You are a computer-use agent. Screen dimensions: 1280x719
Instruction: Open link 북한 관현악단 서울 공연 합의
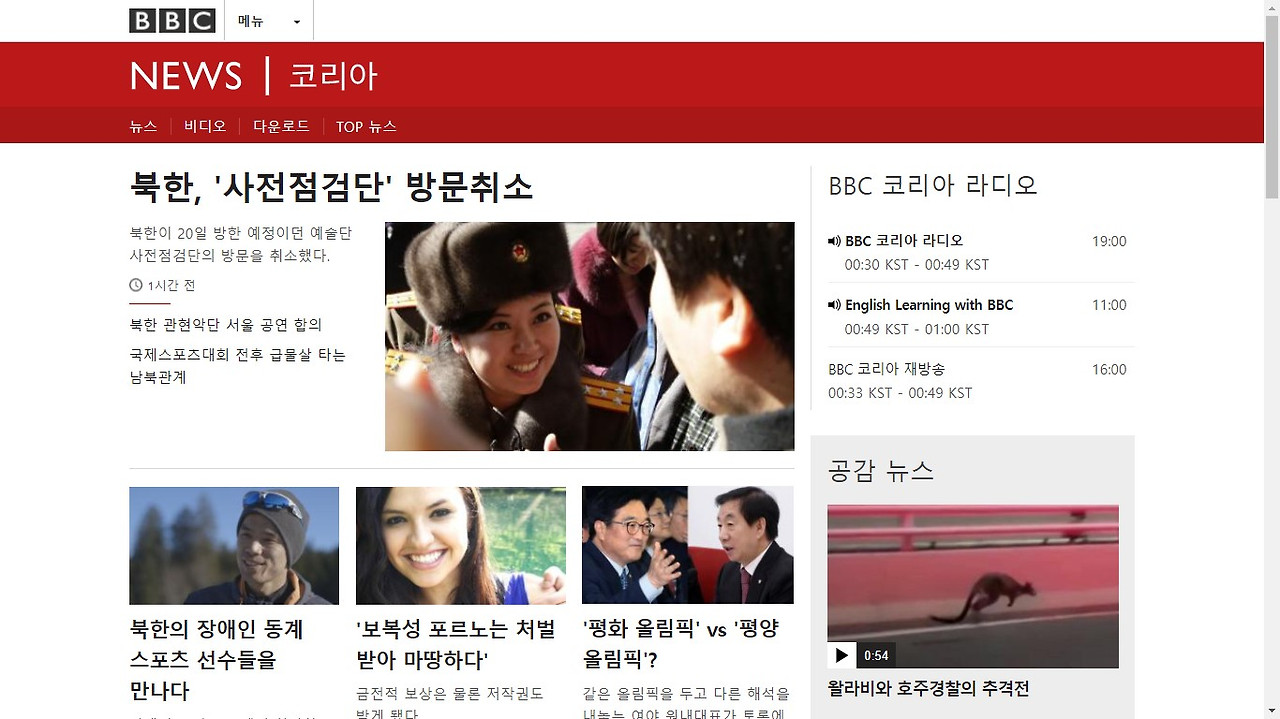point(226,325)
